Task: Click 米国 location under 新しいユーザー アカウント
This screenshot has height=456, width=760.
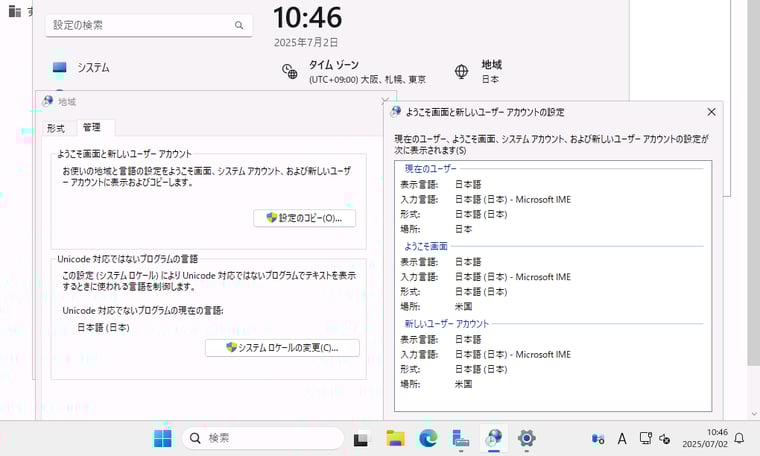Action: [463, 384]
